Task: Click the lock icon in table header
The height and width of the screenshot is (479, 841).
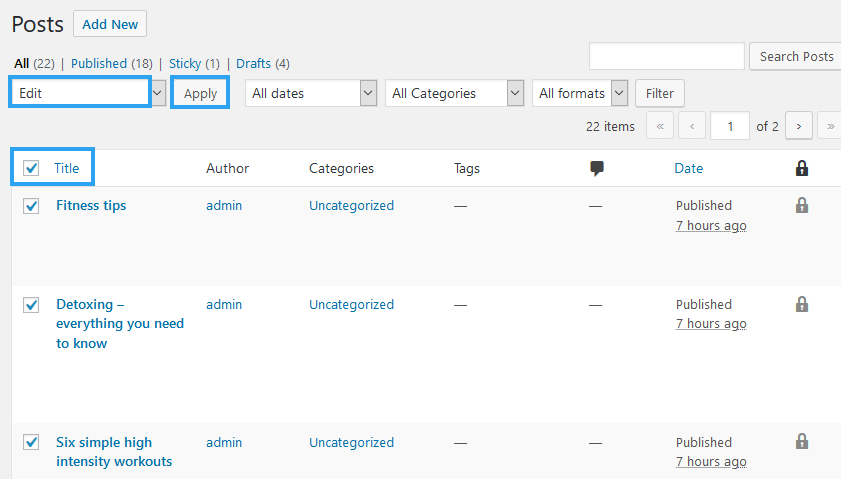Action: pyautogui.click(x=801, y=168)
